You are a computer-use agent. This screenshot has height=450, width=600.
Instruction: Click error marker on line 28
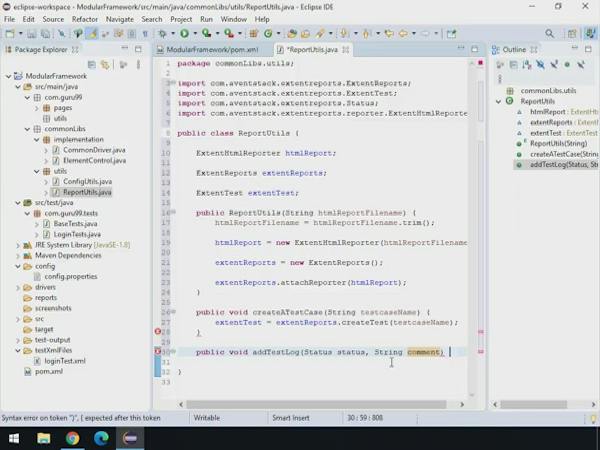(x=157, y=331)
